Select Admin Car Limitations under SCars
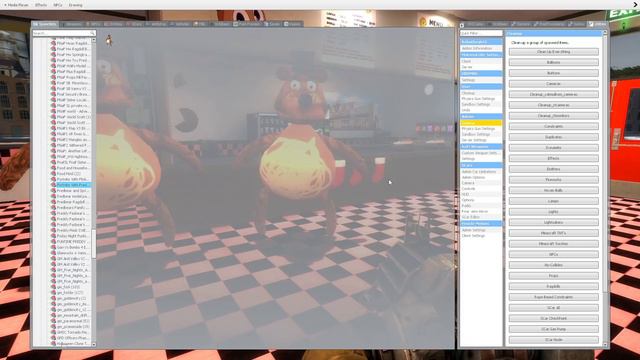The width and height of the screenshot is (640, 360). [481, 172]
